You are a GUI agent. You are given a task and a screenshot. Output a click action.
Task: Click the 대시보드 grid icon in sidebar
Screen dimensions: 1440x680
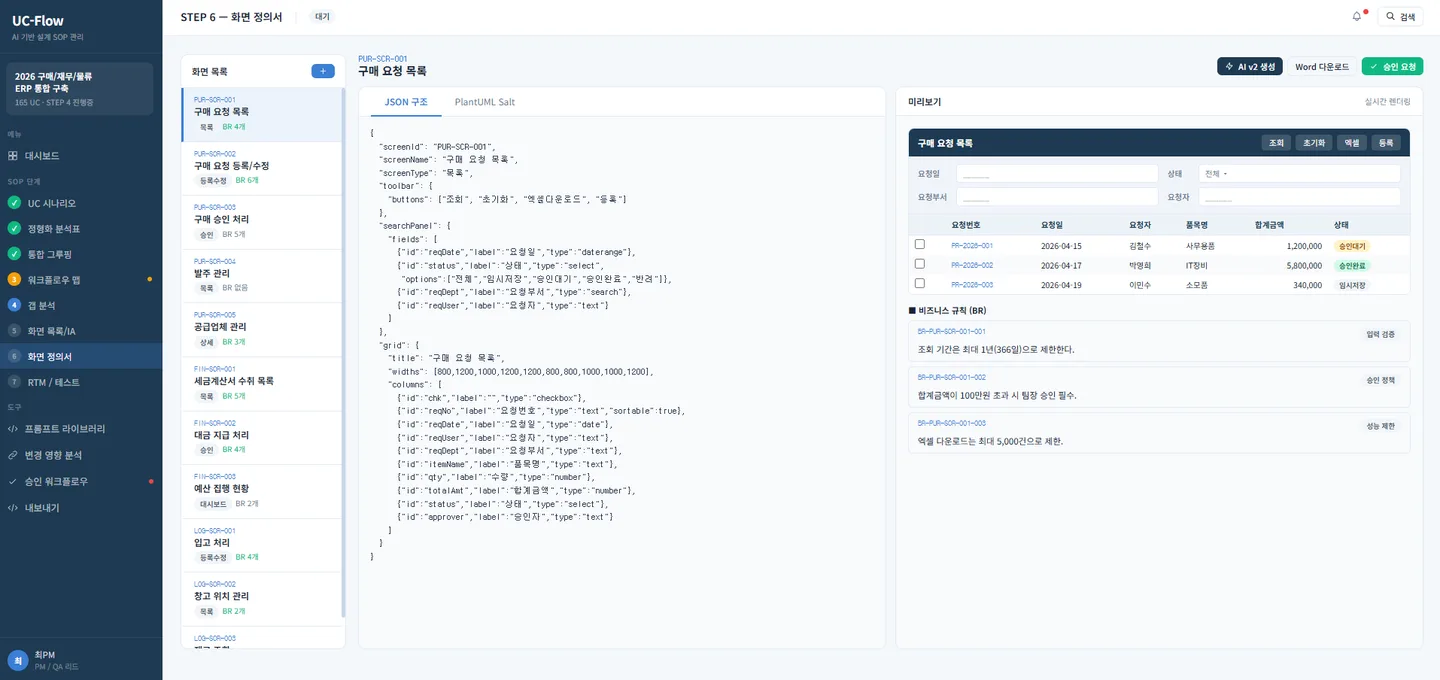coord(13,156)
